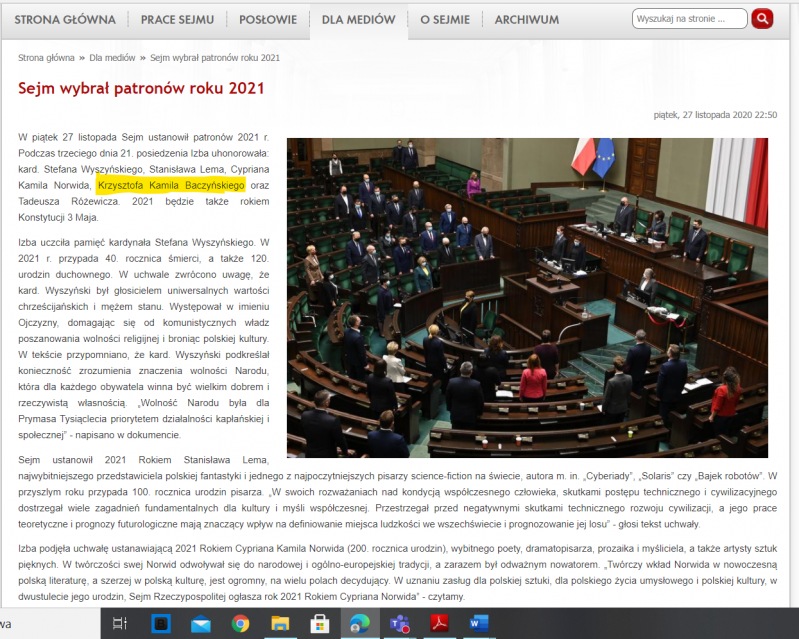Follow the 'Dla mediów' breadcrumb link
Viewport: 799px width, 639px height.
(x=112, y=58)
